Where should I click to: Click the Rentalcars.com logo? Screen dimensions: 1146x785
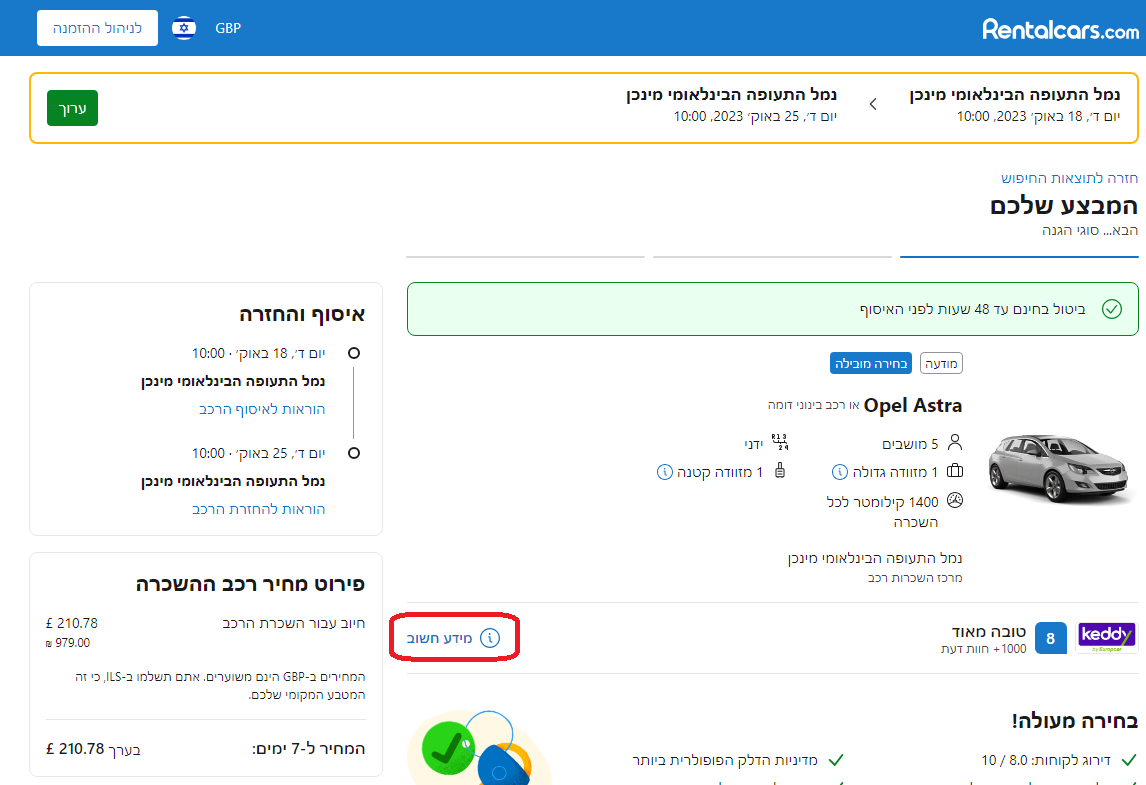1060,29
